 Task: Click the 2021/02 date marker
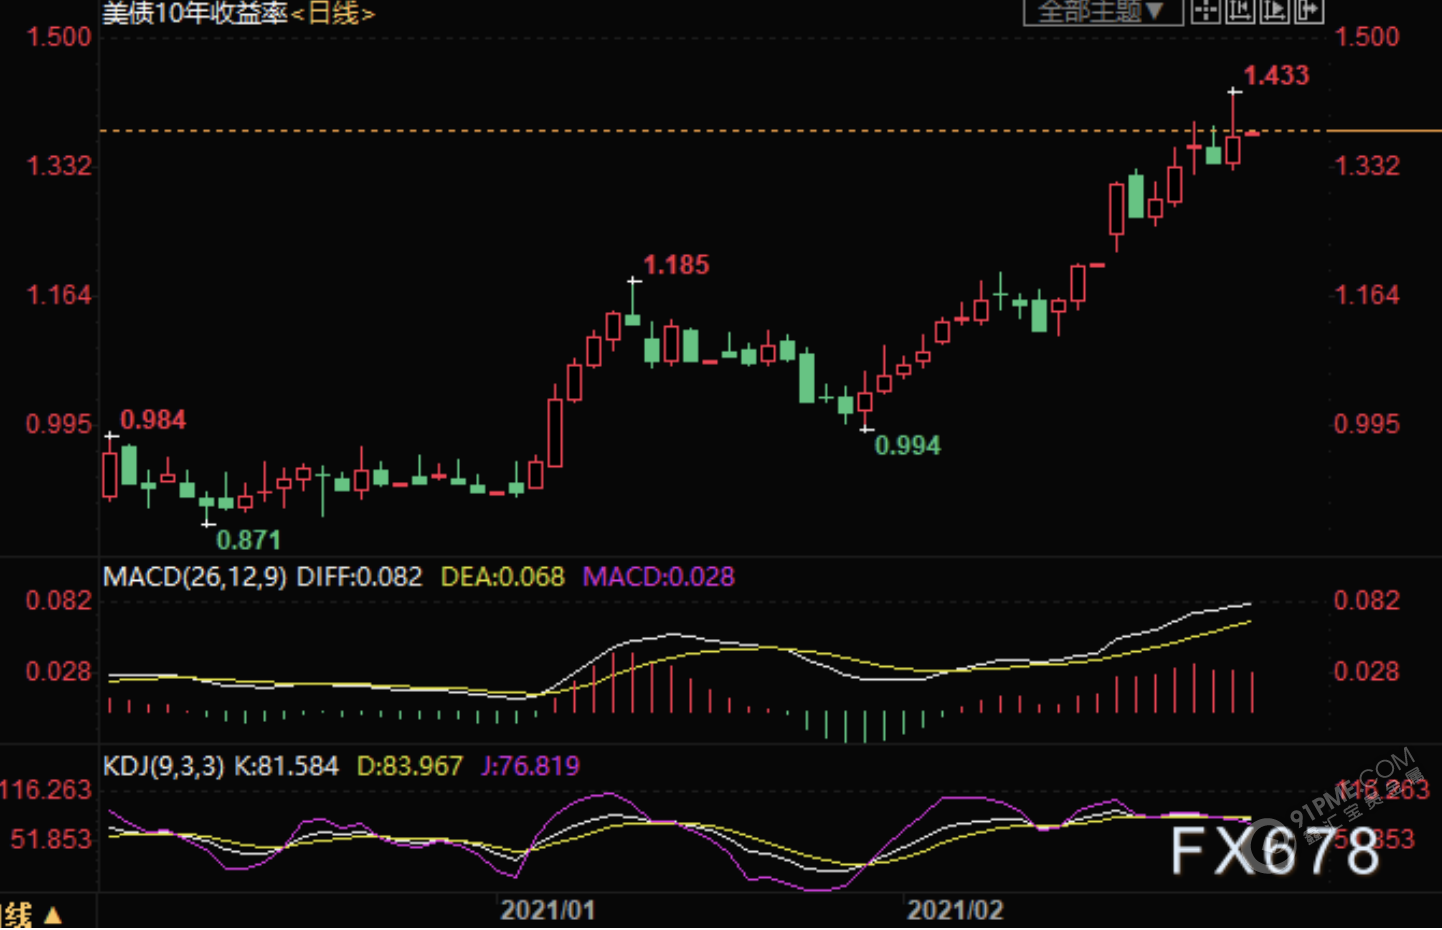(955, 911)
